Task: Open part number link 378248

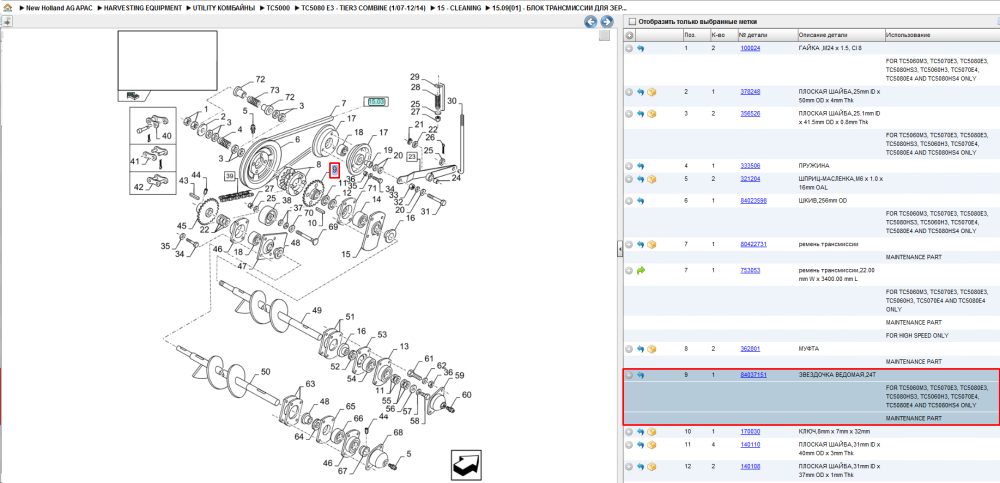Action: 750,92
